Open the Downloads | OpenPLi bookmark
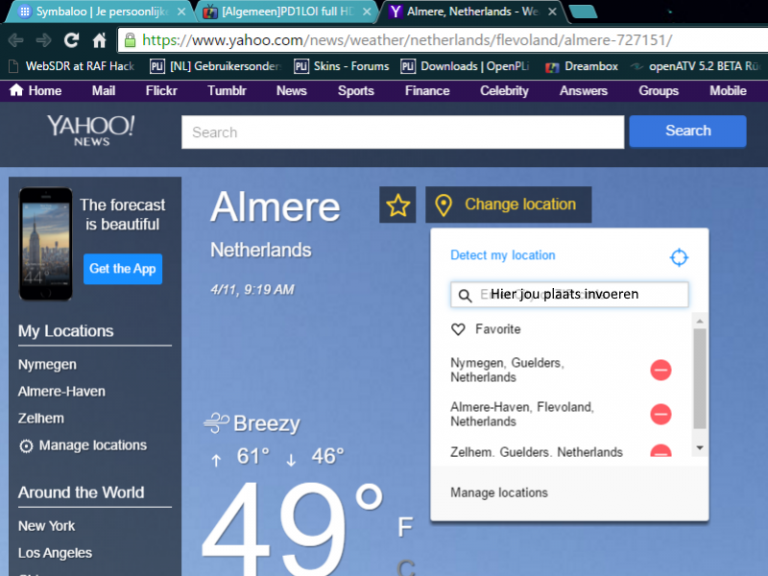The image size is (768, 576). click(465, 66)
